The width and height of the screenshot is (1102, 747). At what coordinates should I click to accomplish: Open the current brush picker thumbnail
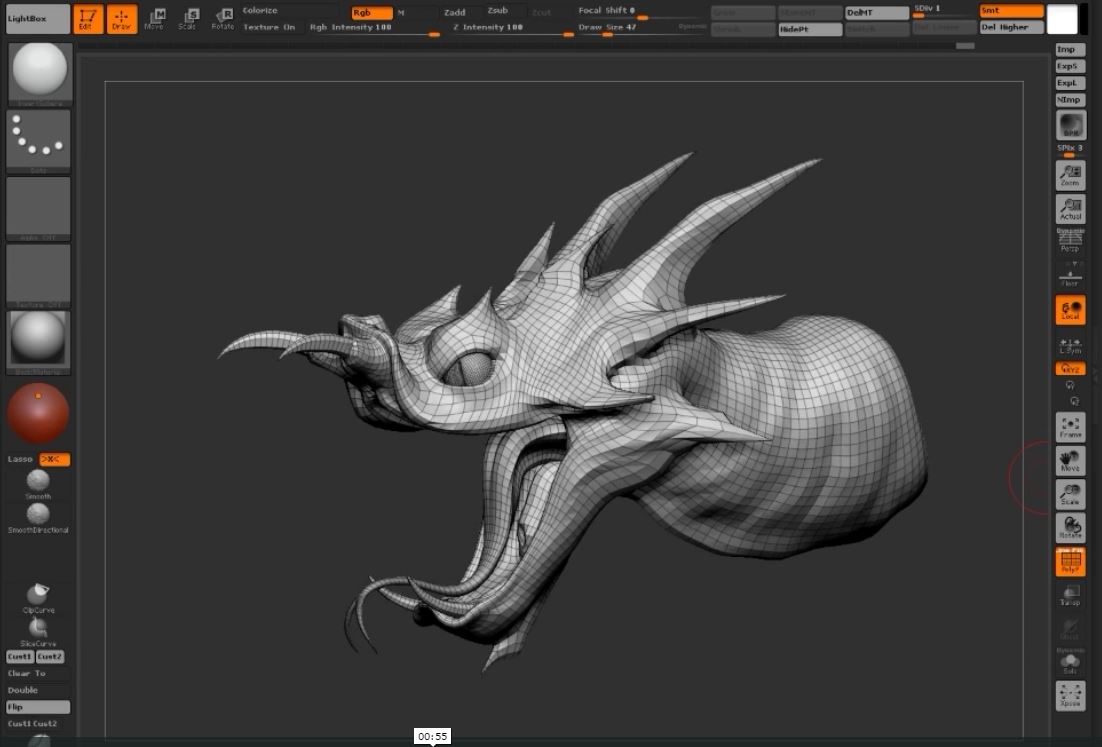coord(39,73)
